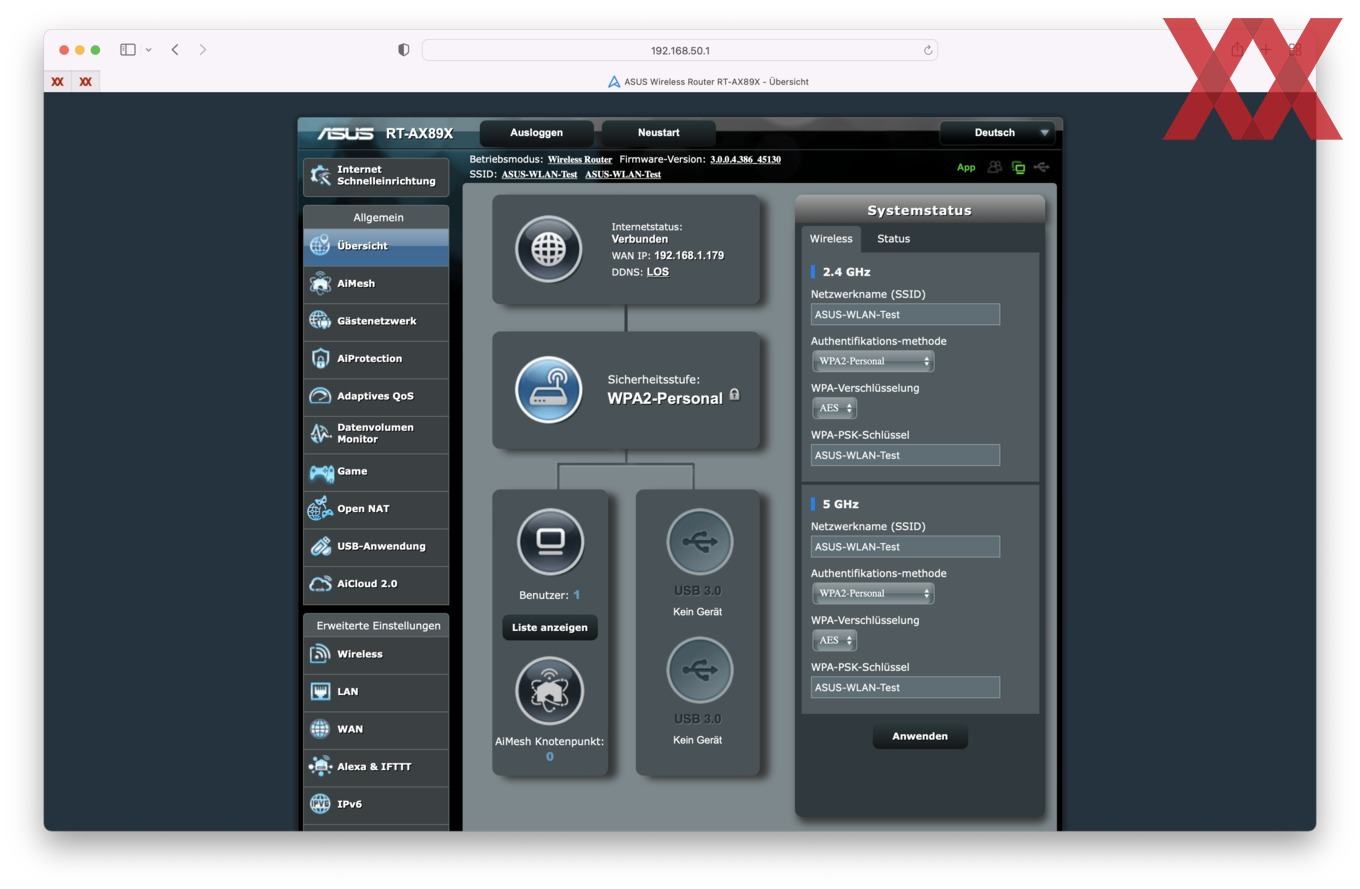Screen dimensions: 1360x889
Task: Open AiProtection section
Action: (376, 359)
